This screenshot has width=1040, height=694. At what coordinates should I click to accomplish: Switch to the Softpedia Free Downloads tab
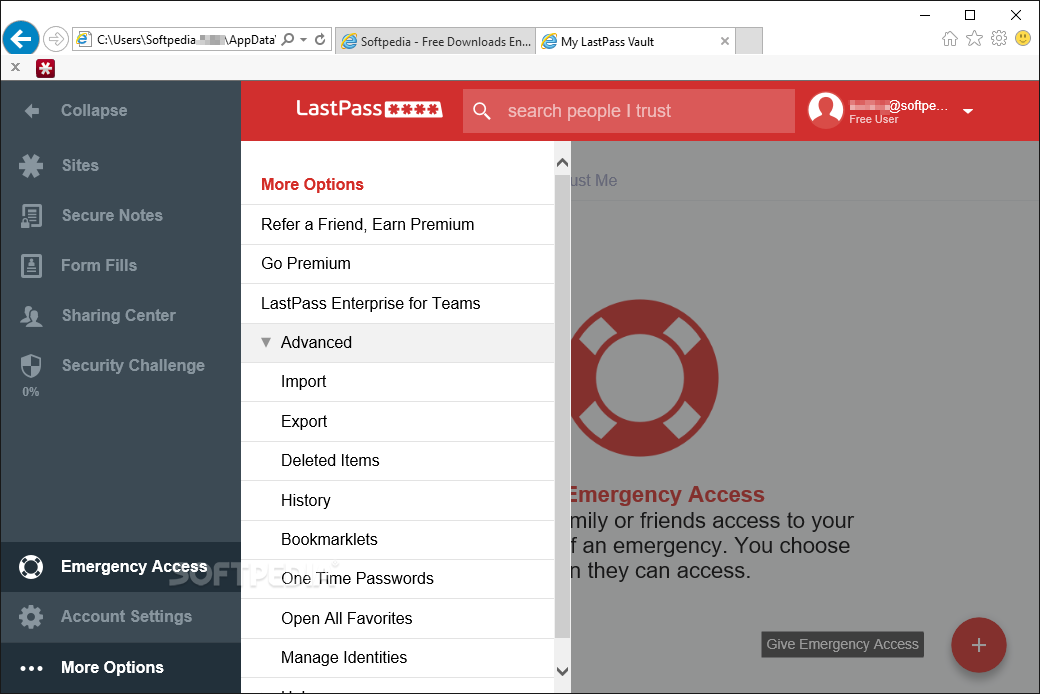coord(436,41)
